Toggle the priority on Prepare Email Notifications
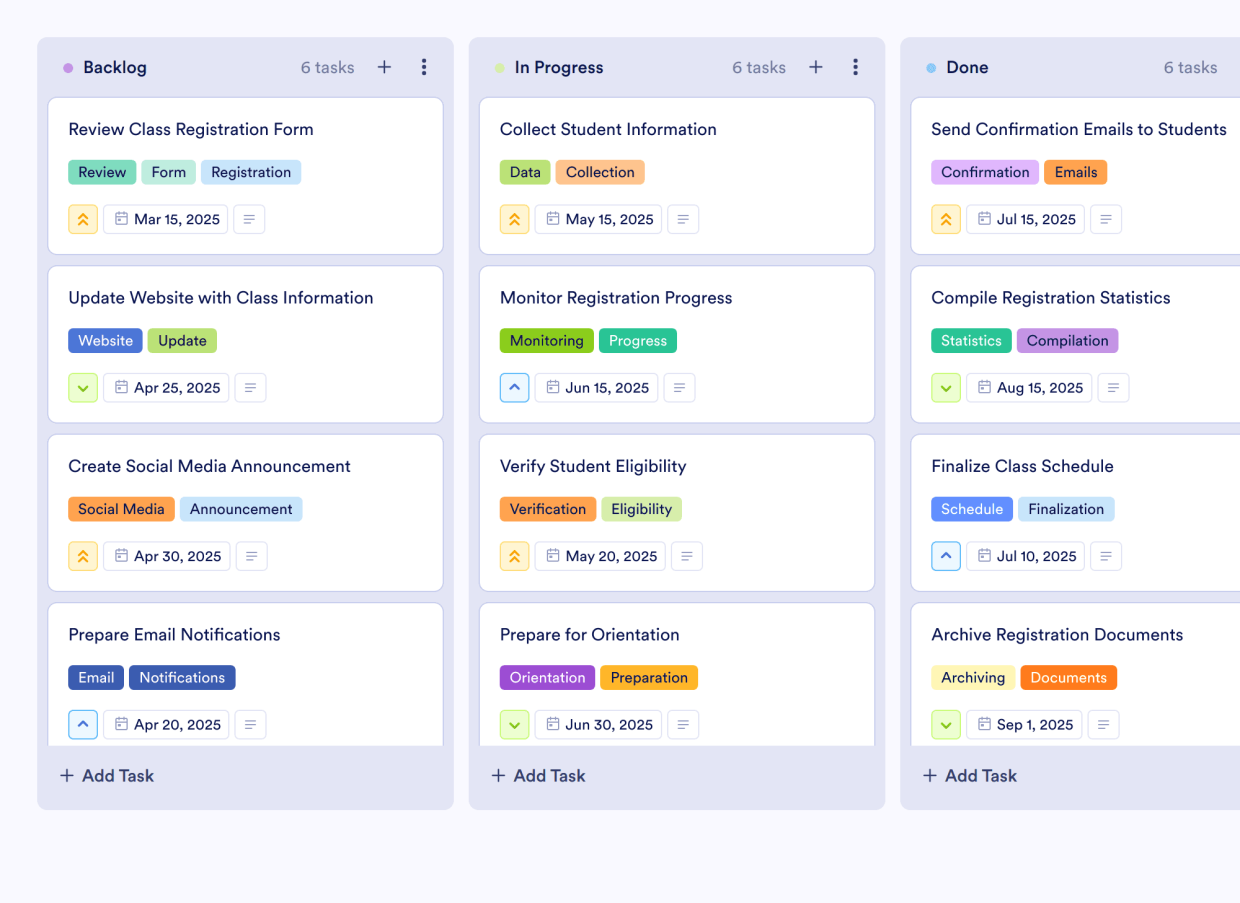 [x=83, y=724]
